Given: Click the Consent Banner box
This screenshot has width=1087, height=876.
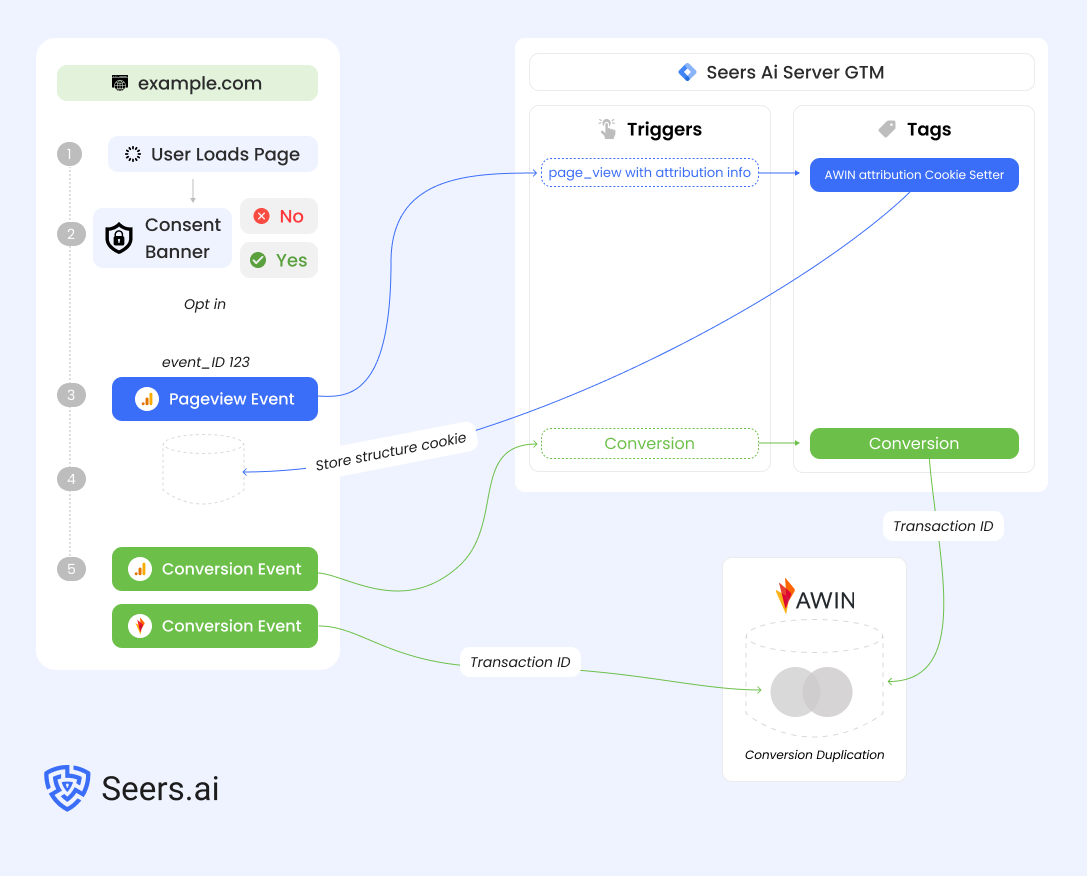Looking at the screenshot, I should tap(162, 238).
